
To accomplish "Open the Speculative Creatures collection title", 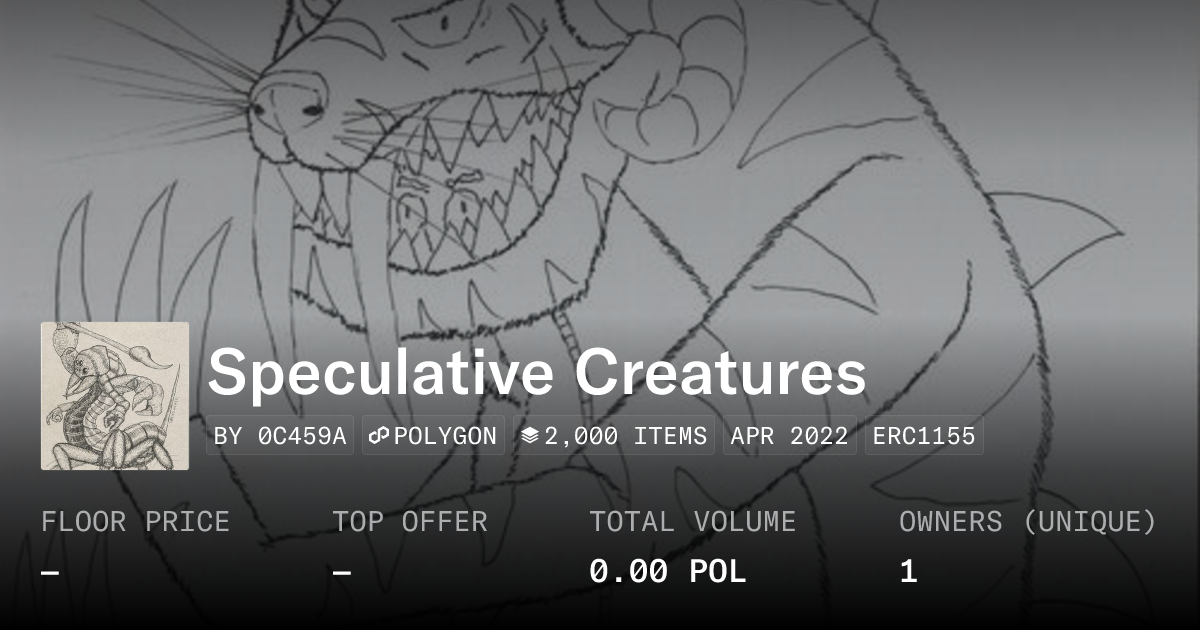I will point(537,373).
